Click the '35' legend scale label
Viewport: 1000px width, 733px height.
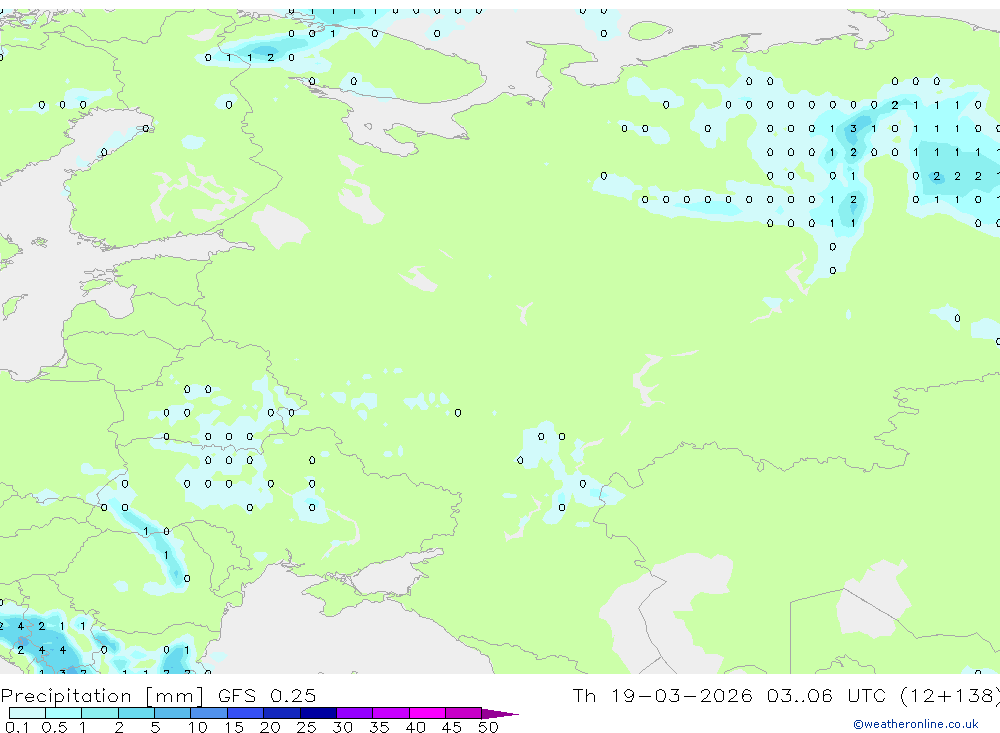coord(379,727)
